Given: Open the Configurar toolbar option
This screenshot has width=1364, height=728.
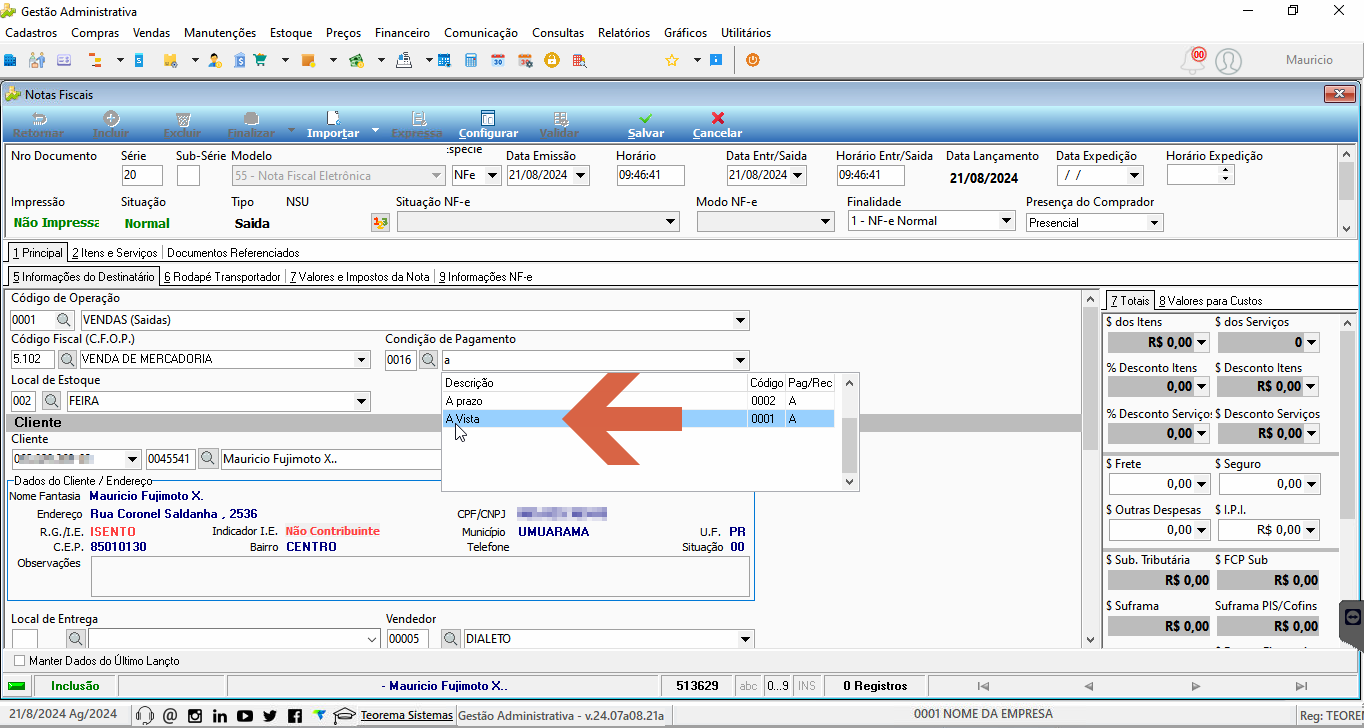Looking at the screenshot, I should tap(488, 125).
